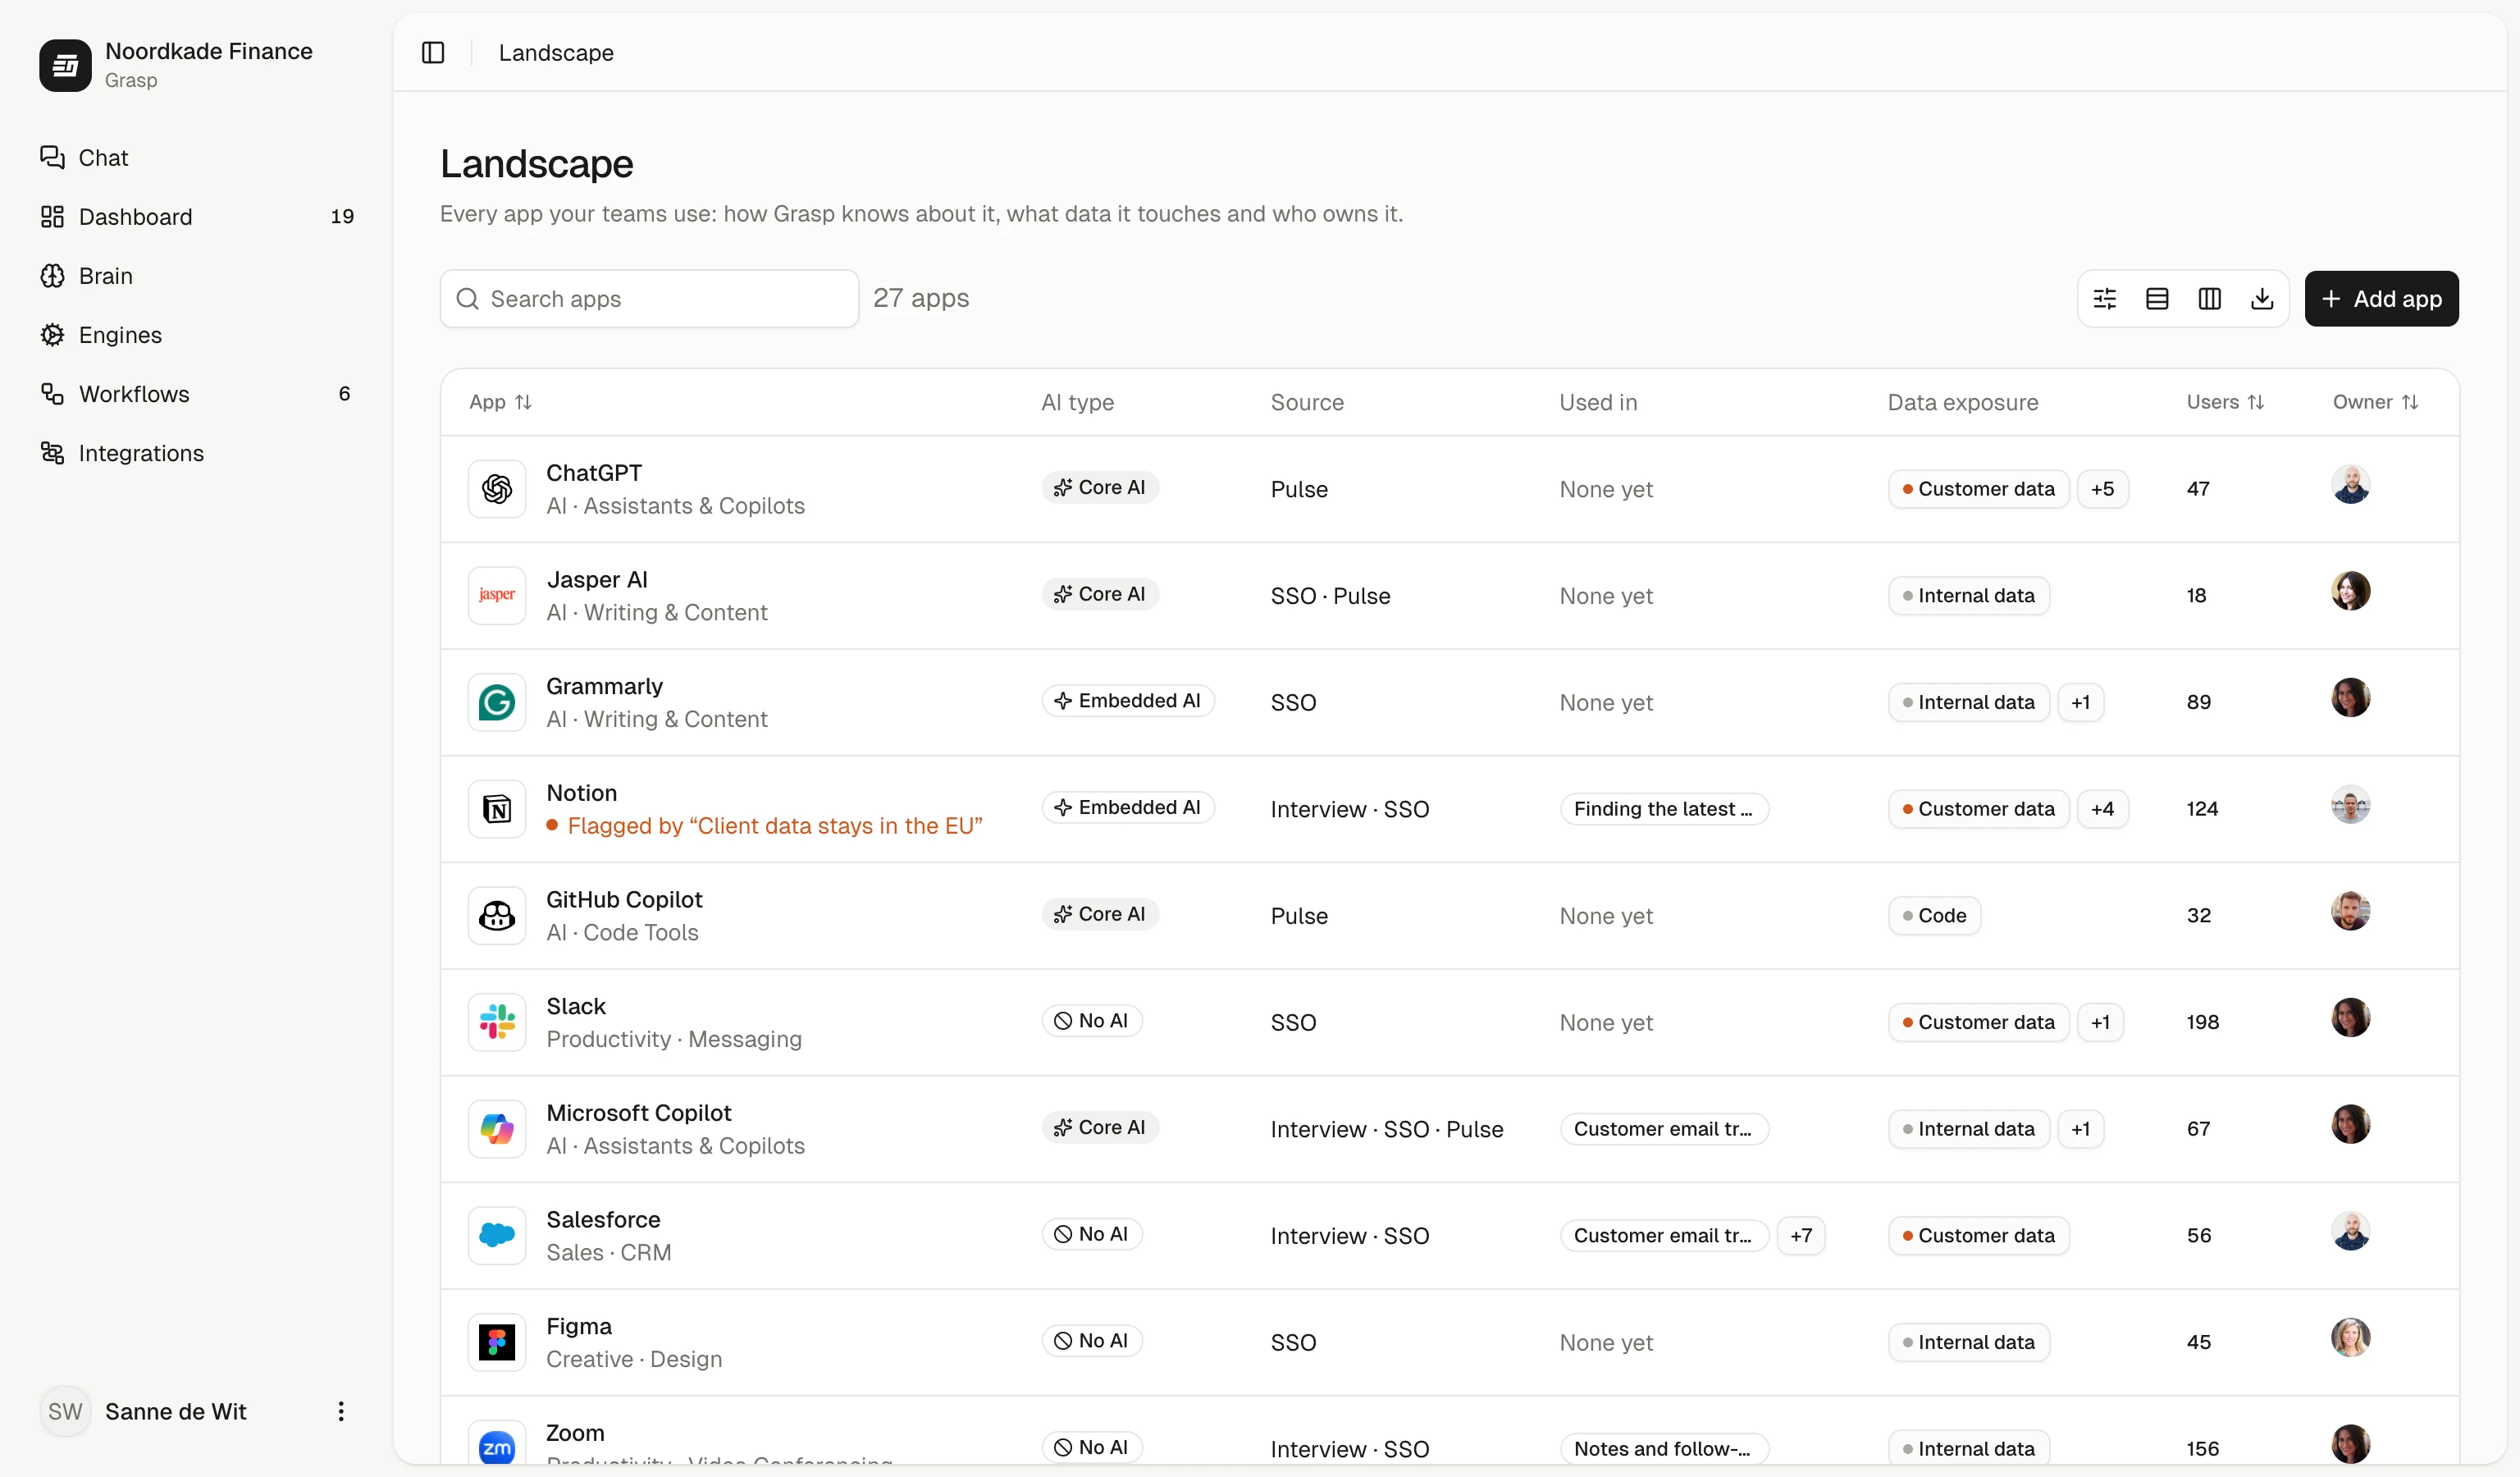Image resolution: width=2520 pixels, height=1477 pixels.
Task: Click the Grammarly logo icon
Action: 497,702
